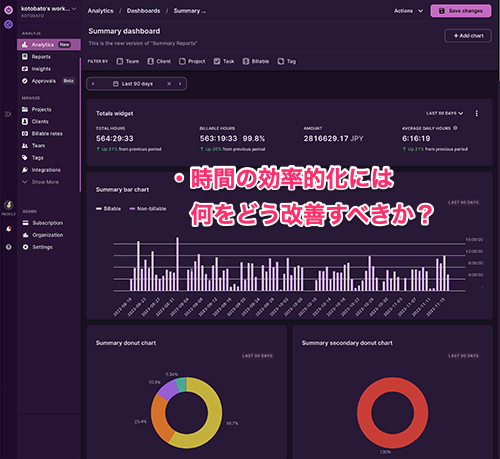Screen dimensions: 500x459
Task: Filter by Tag
Action: point(287,61)
